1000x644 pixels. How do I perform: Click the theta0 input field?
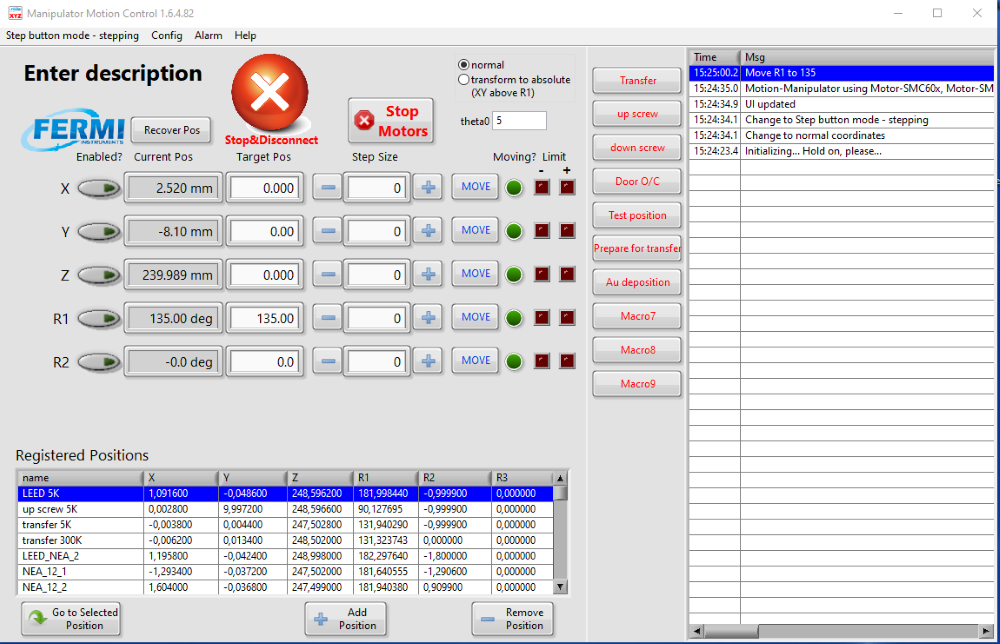click(x=519, y=121)
